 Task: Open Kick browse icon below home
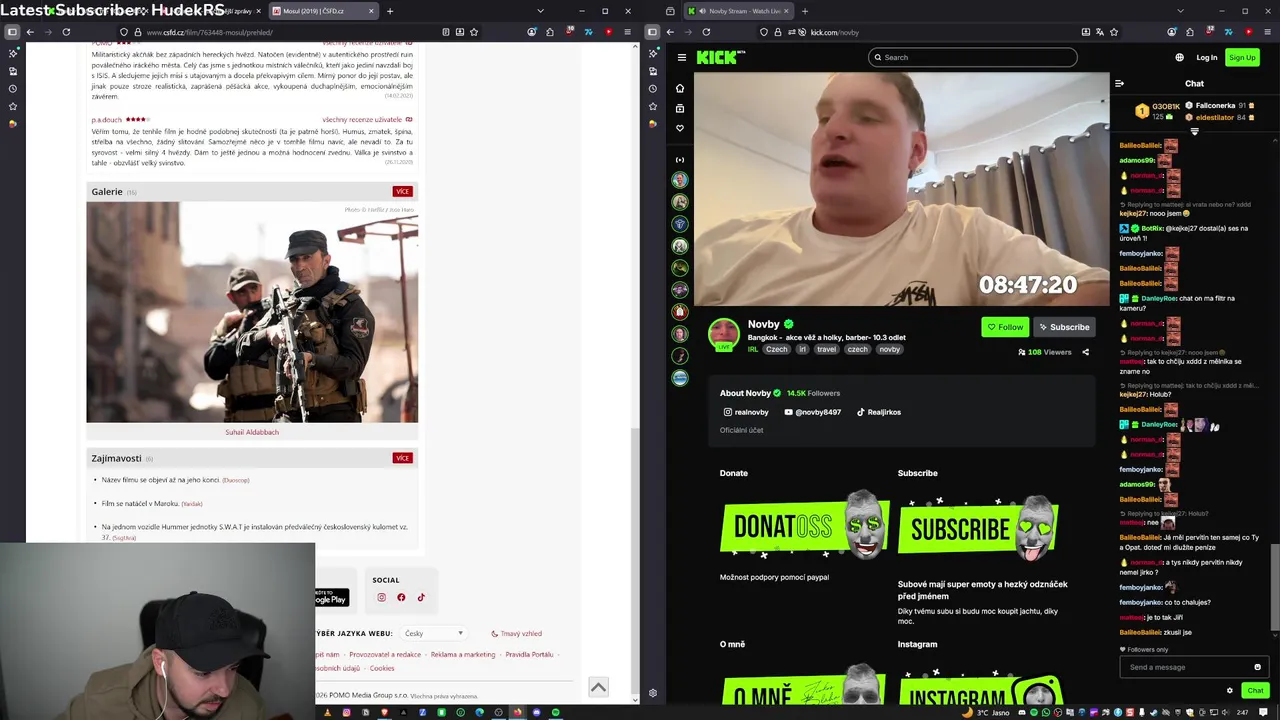(680, 108)
